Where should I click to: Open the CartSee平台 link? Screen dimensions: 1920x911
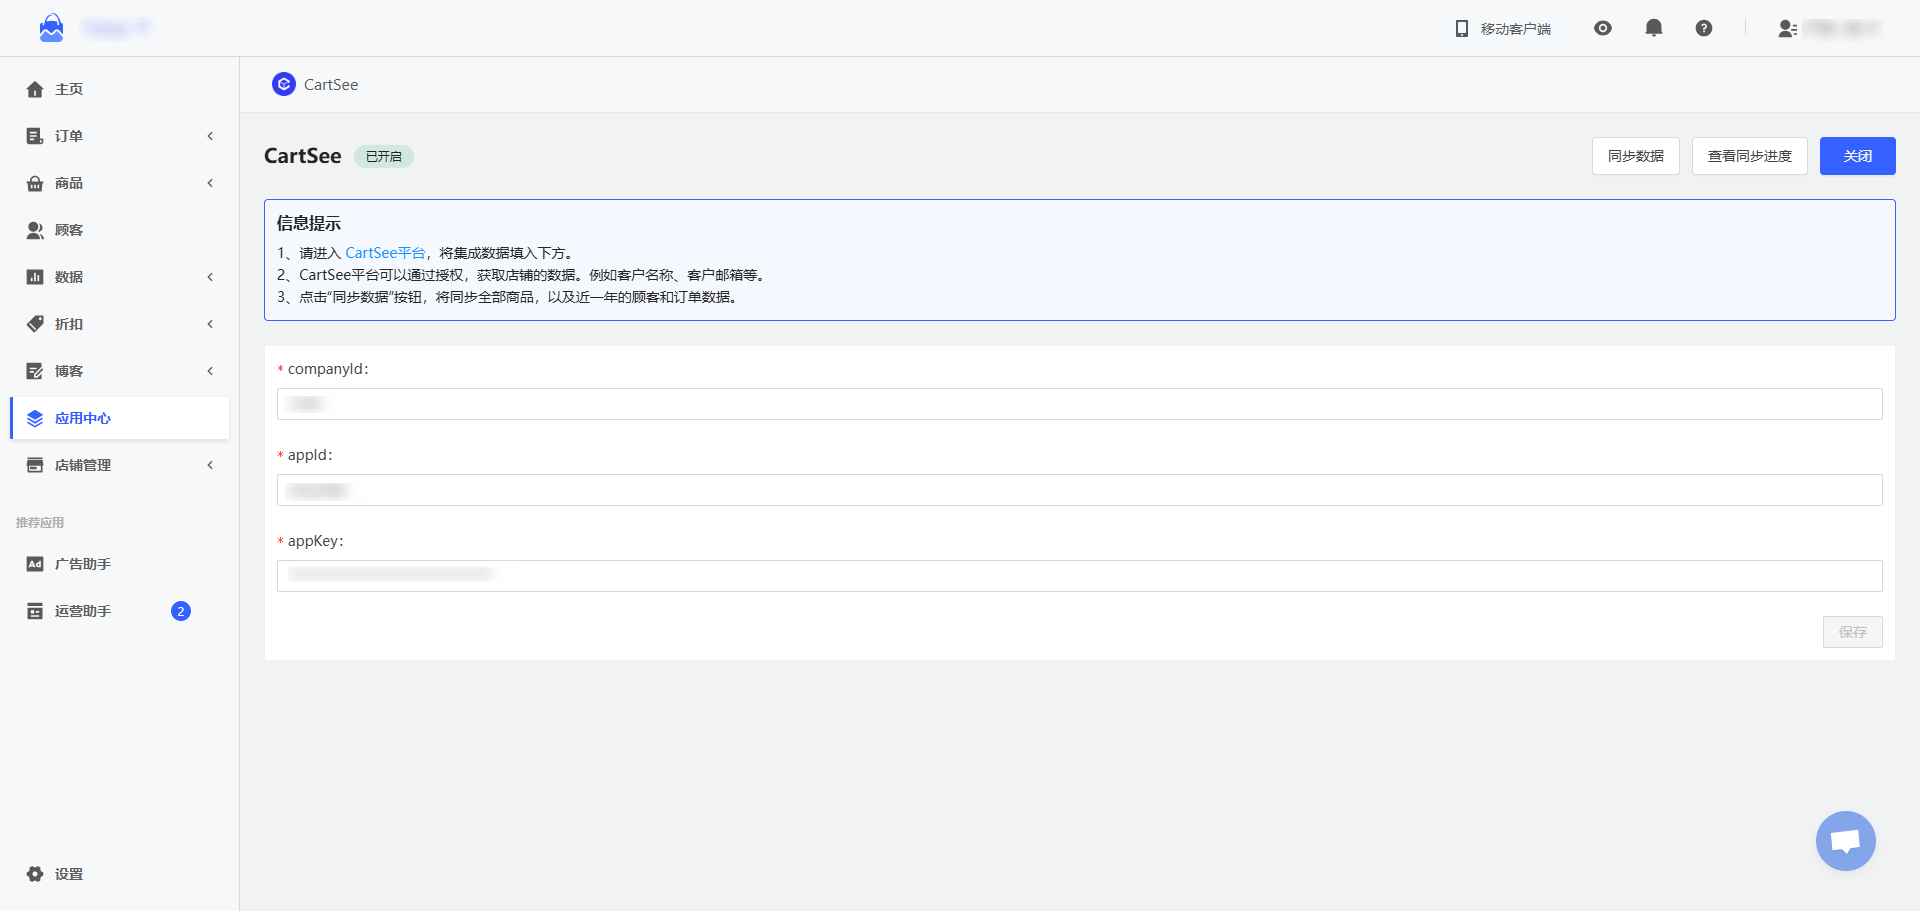385,253
